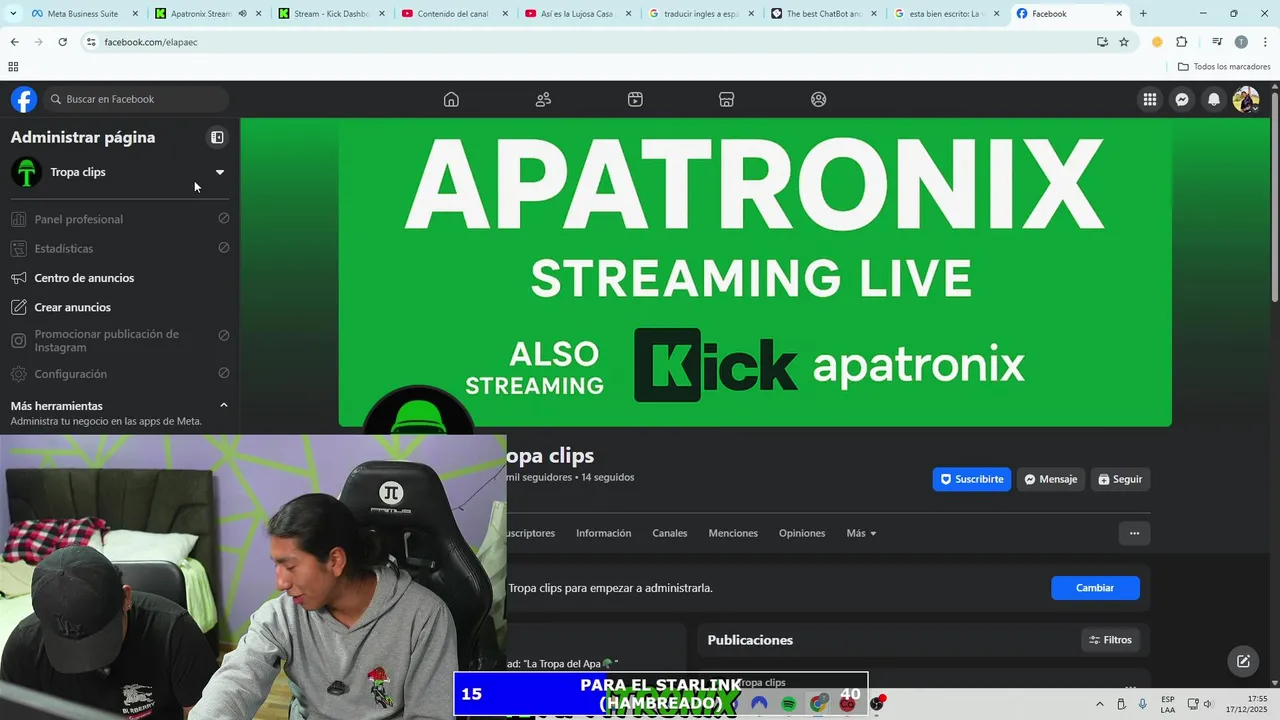The width and height of the screenshot is (1280, 720).
Task: Open the Friends icon in top navigation
Action: click(543, 99)
